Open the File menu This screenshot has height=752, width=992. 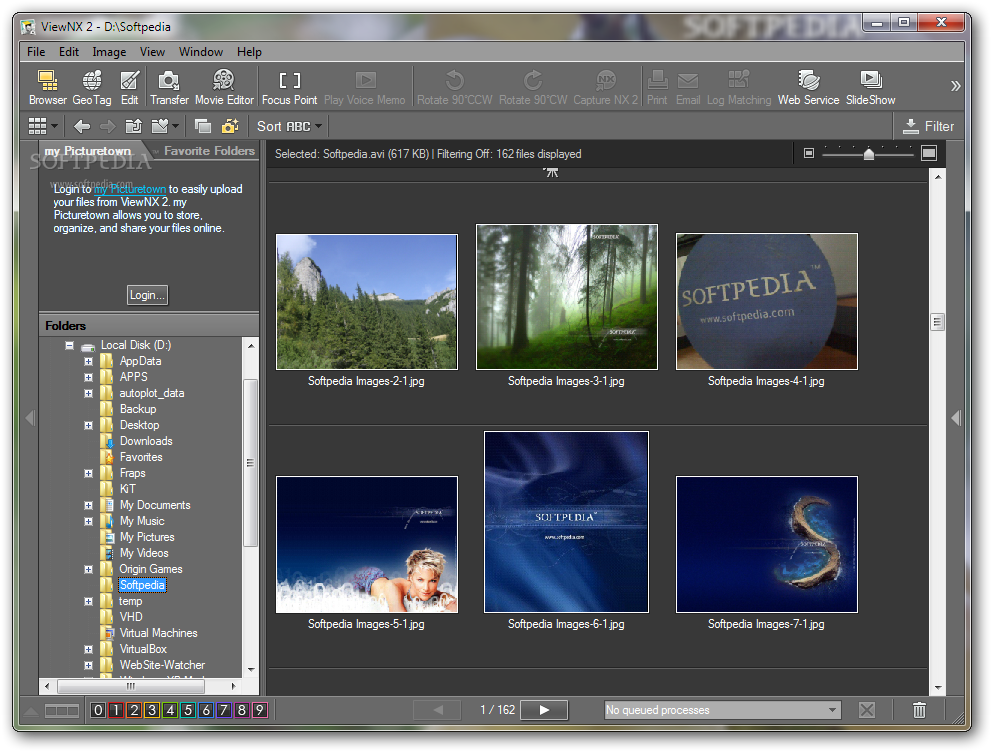pos(36,52)
